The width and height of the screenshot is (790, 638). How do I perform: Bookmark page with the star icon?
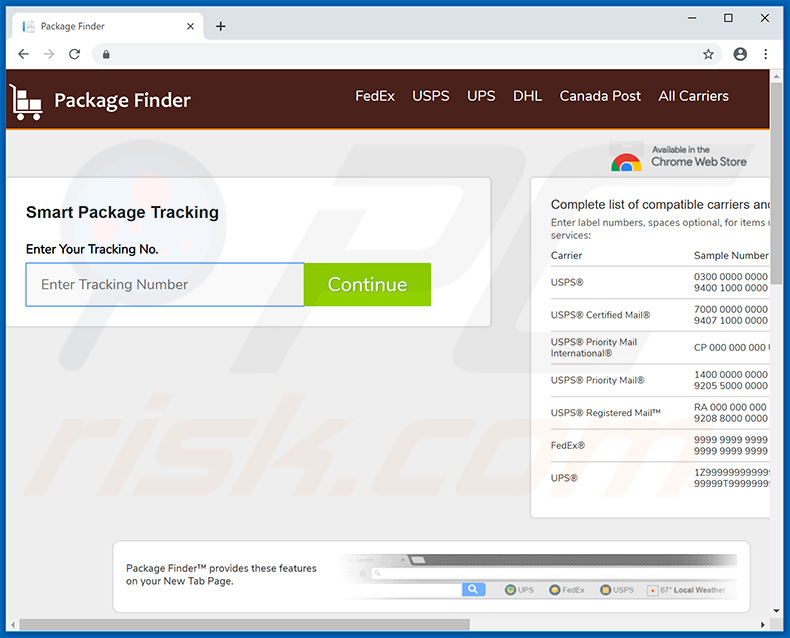[x=708, y=54]
